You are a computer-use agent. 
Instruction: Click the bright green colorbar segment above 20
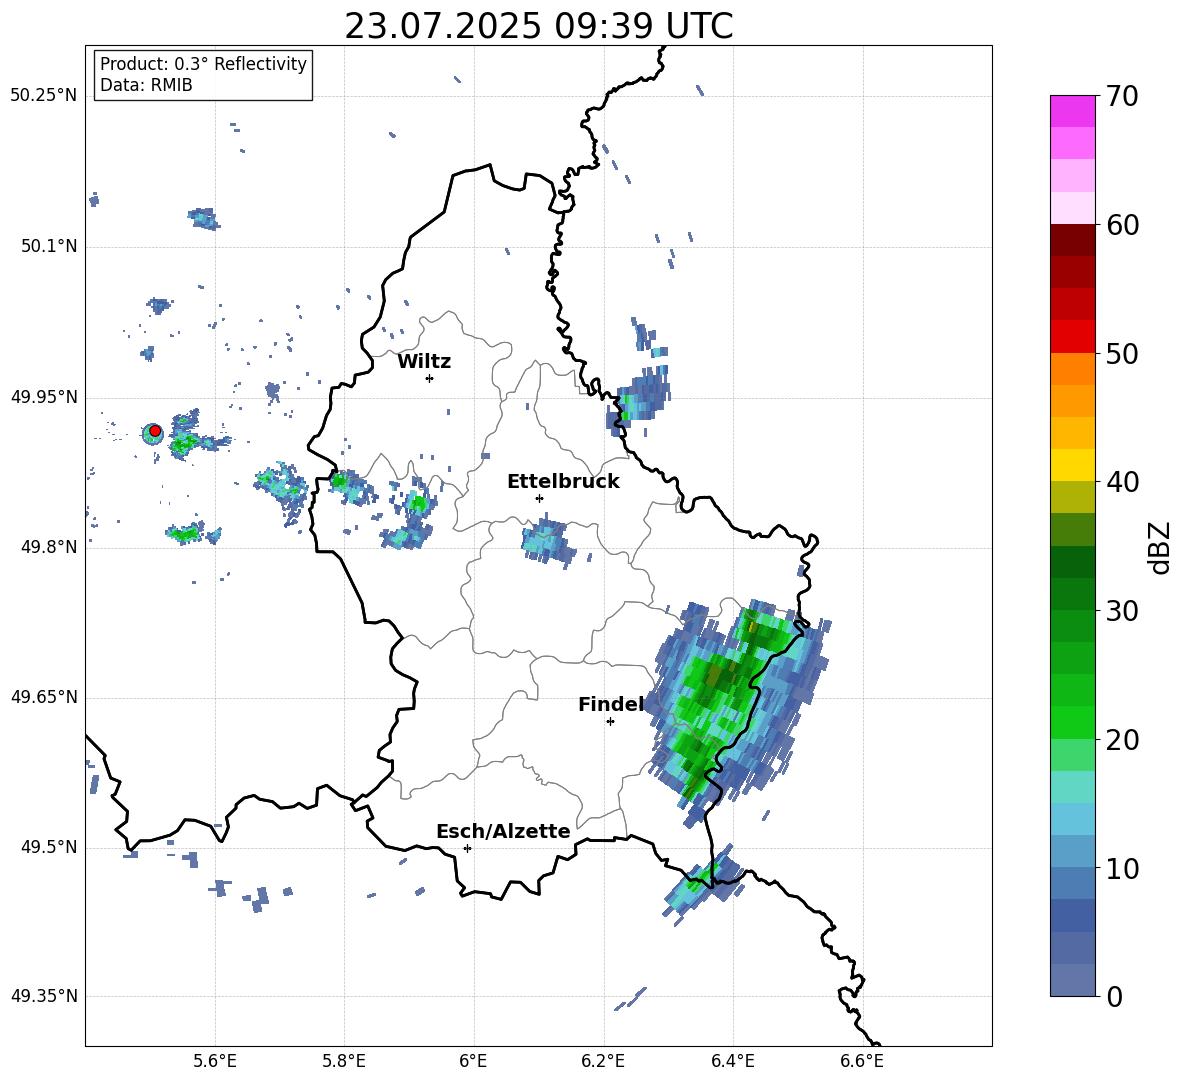1072,722
